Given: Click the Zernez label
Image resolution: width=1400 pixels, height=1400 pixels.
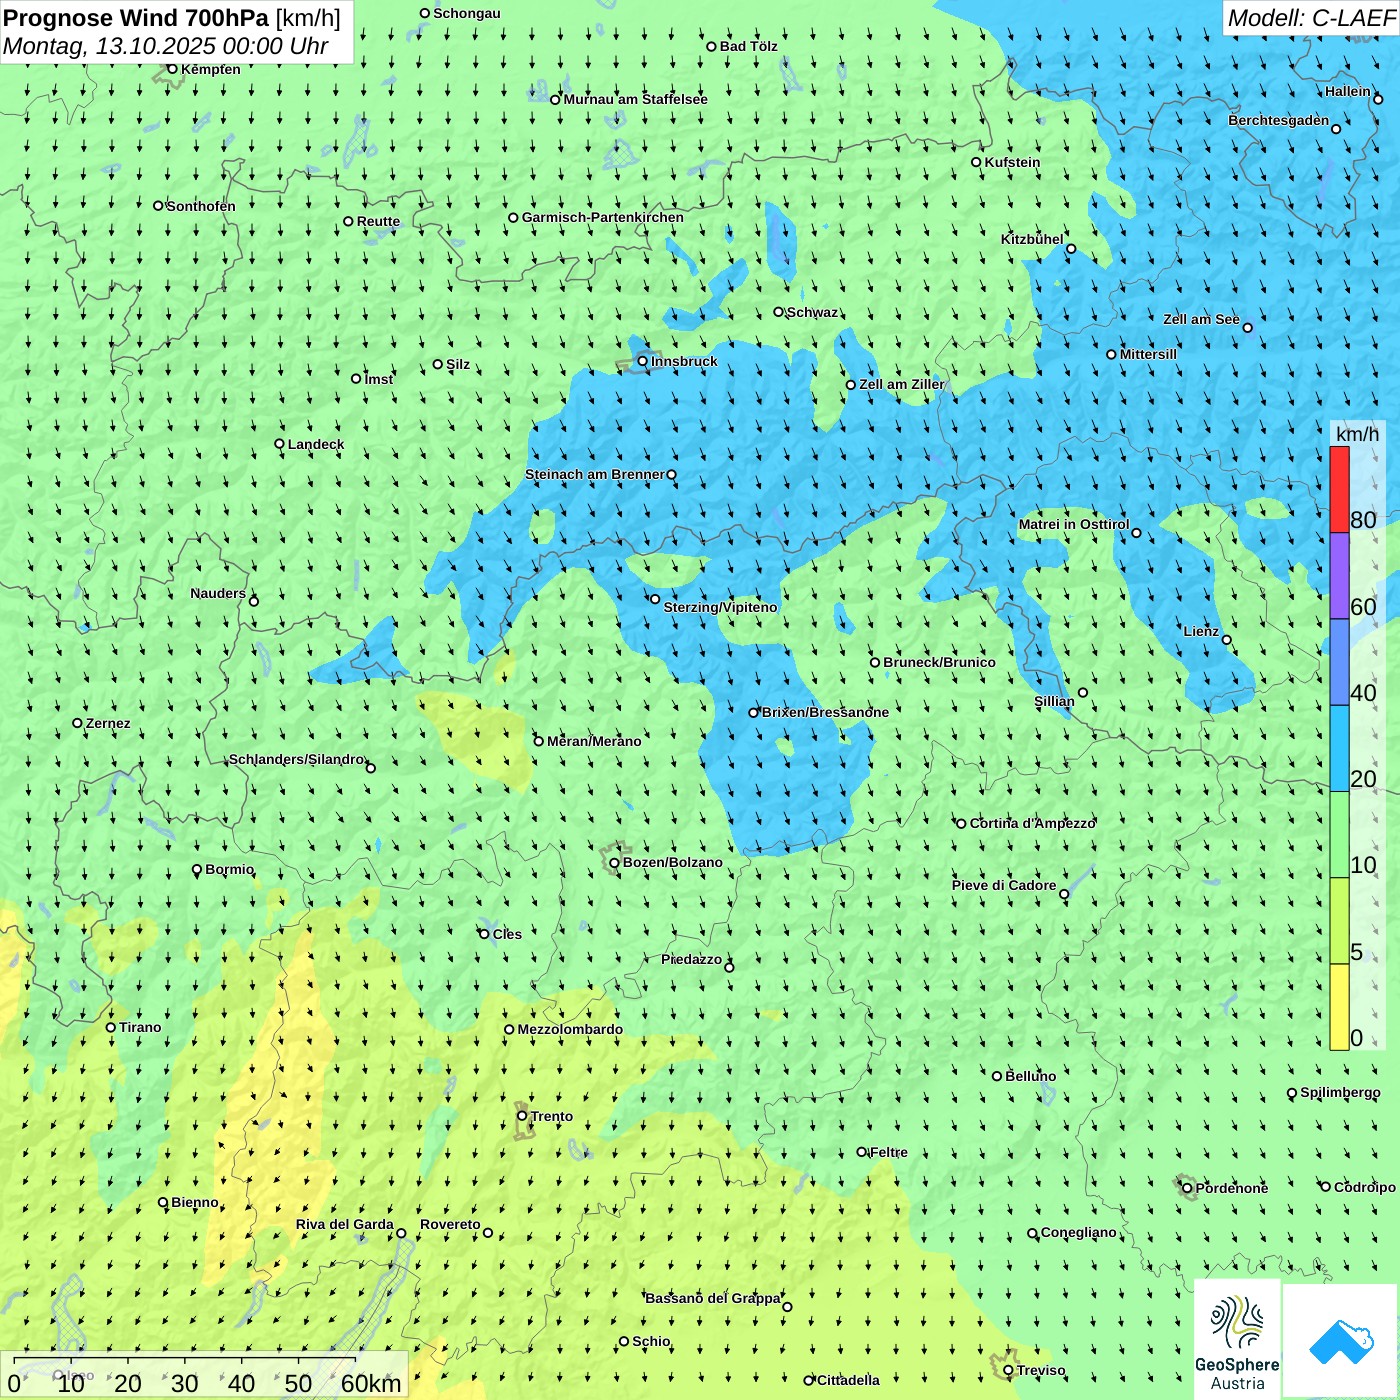Looking at the screenshot, I should 108,723.
